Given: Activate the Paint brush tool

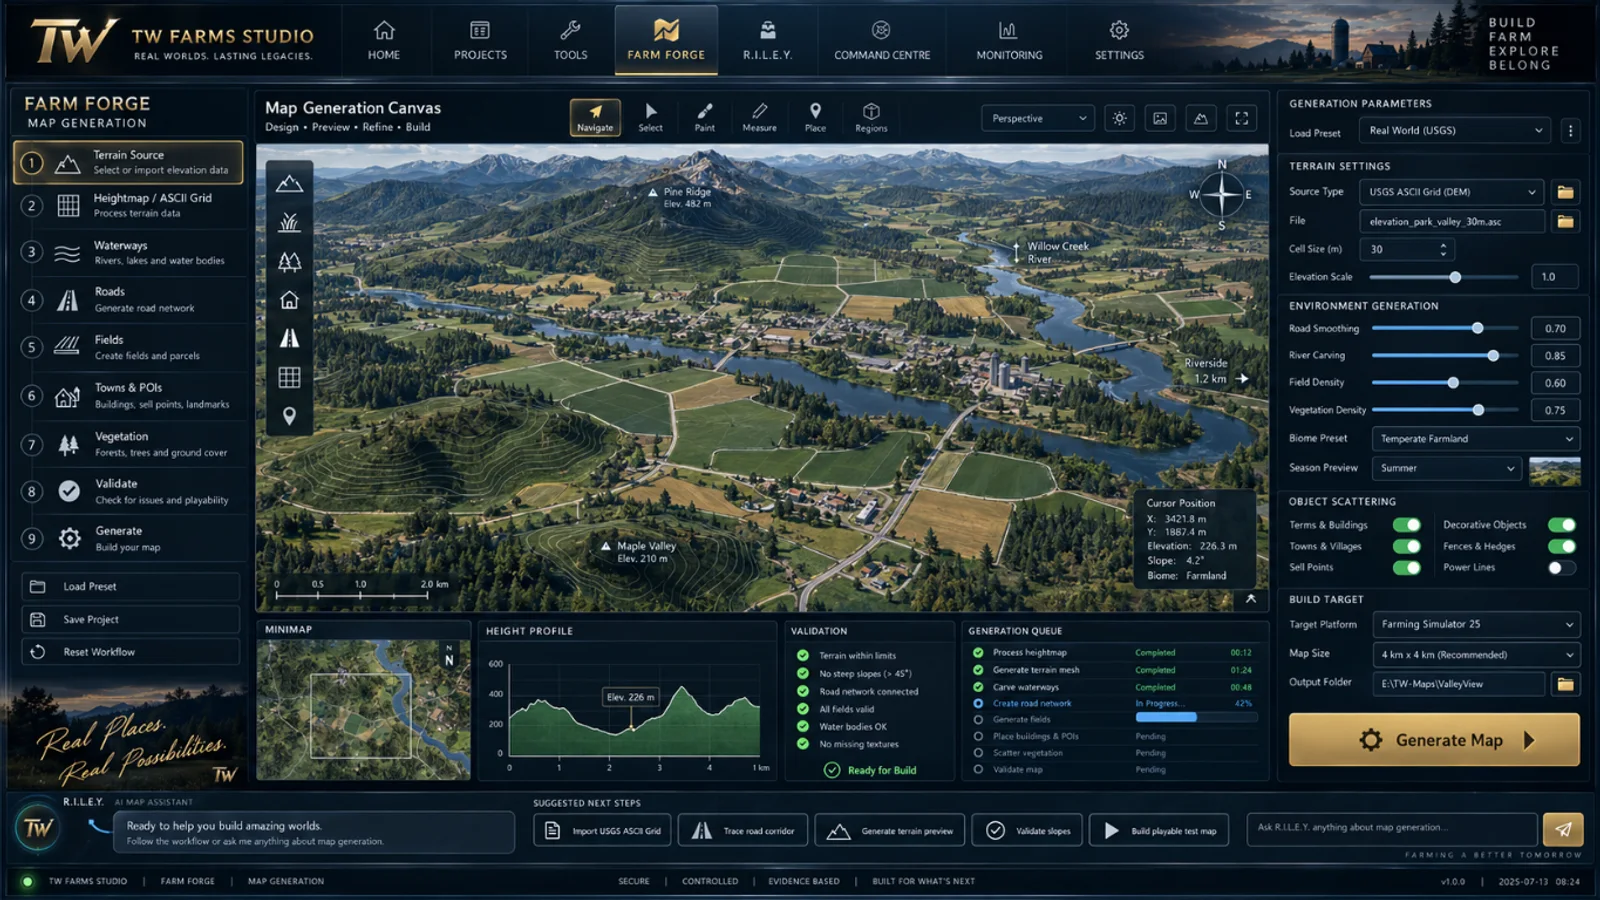Looking at the screenshot, I should pos(705,117).
